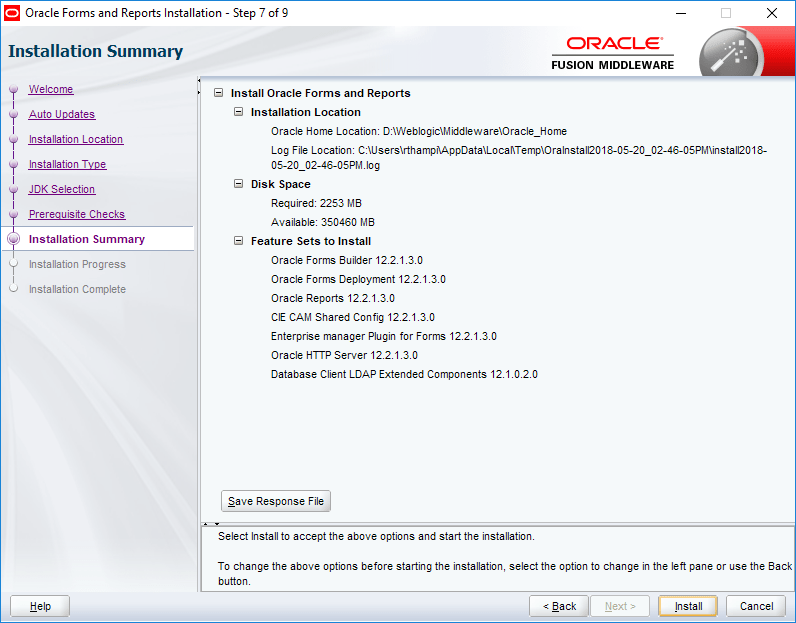This screenshot has height=623, width=796.
Task: Return to JDK Selection step
Action: (x=62, y=189)
